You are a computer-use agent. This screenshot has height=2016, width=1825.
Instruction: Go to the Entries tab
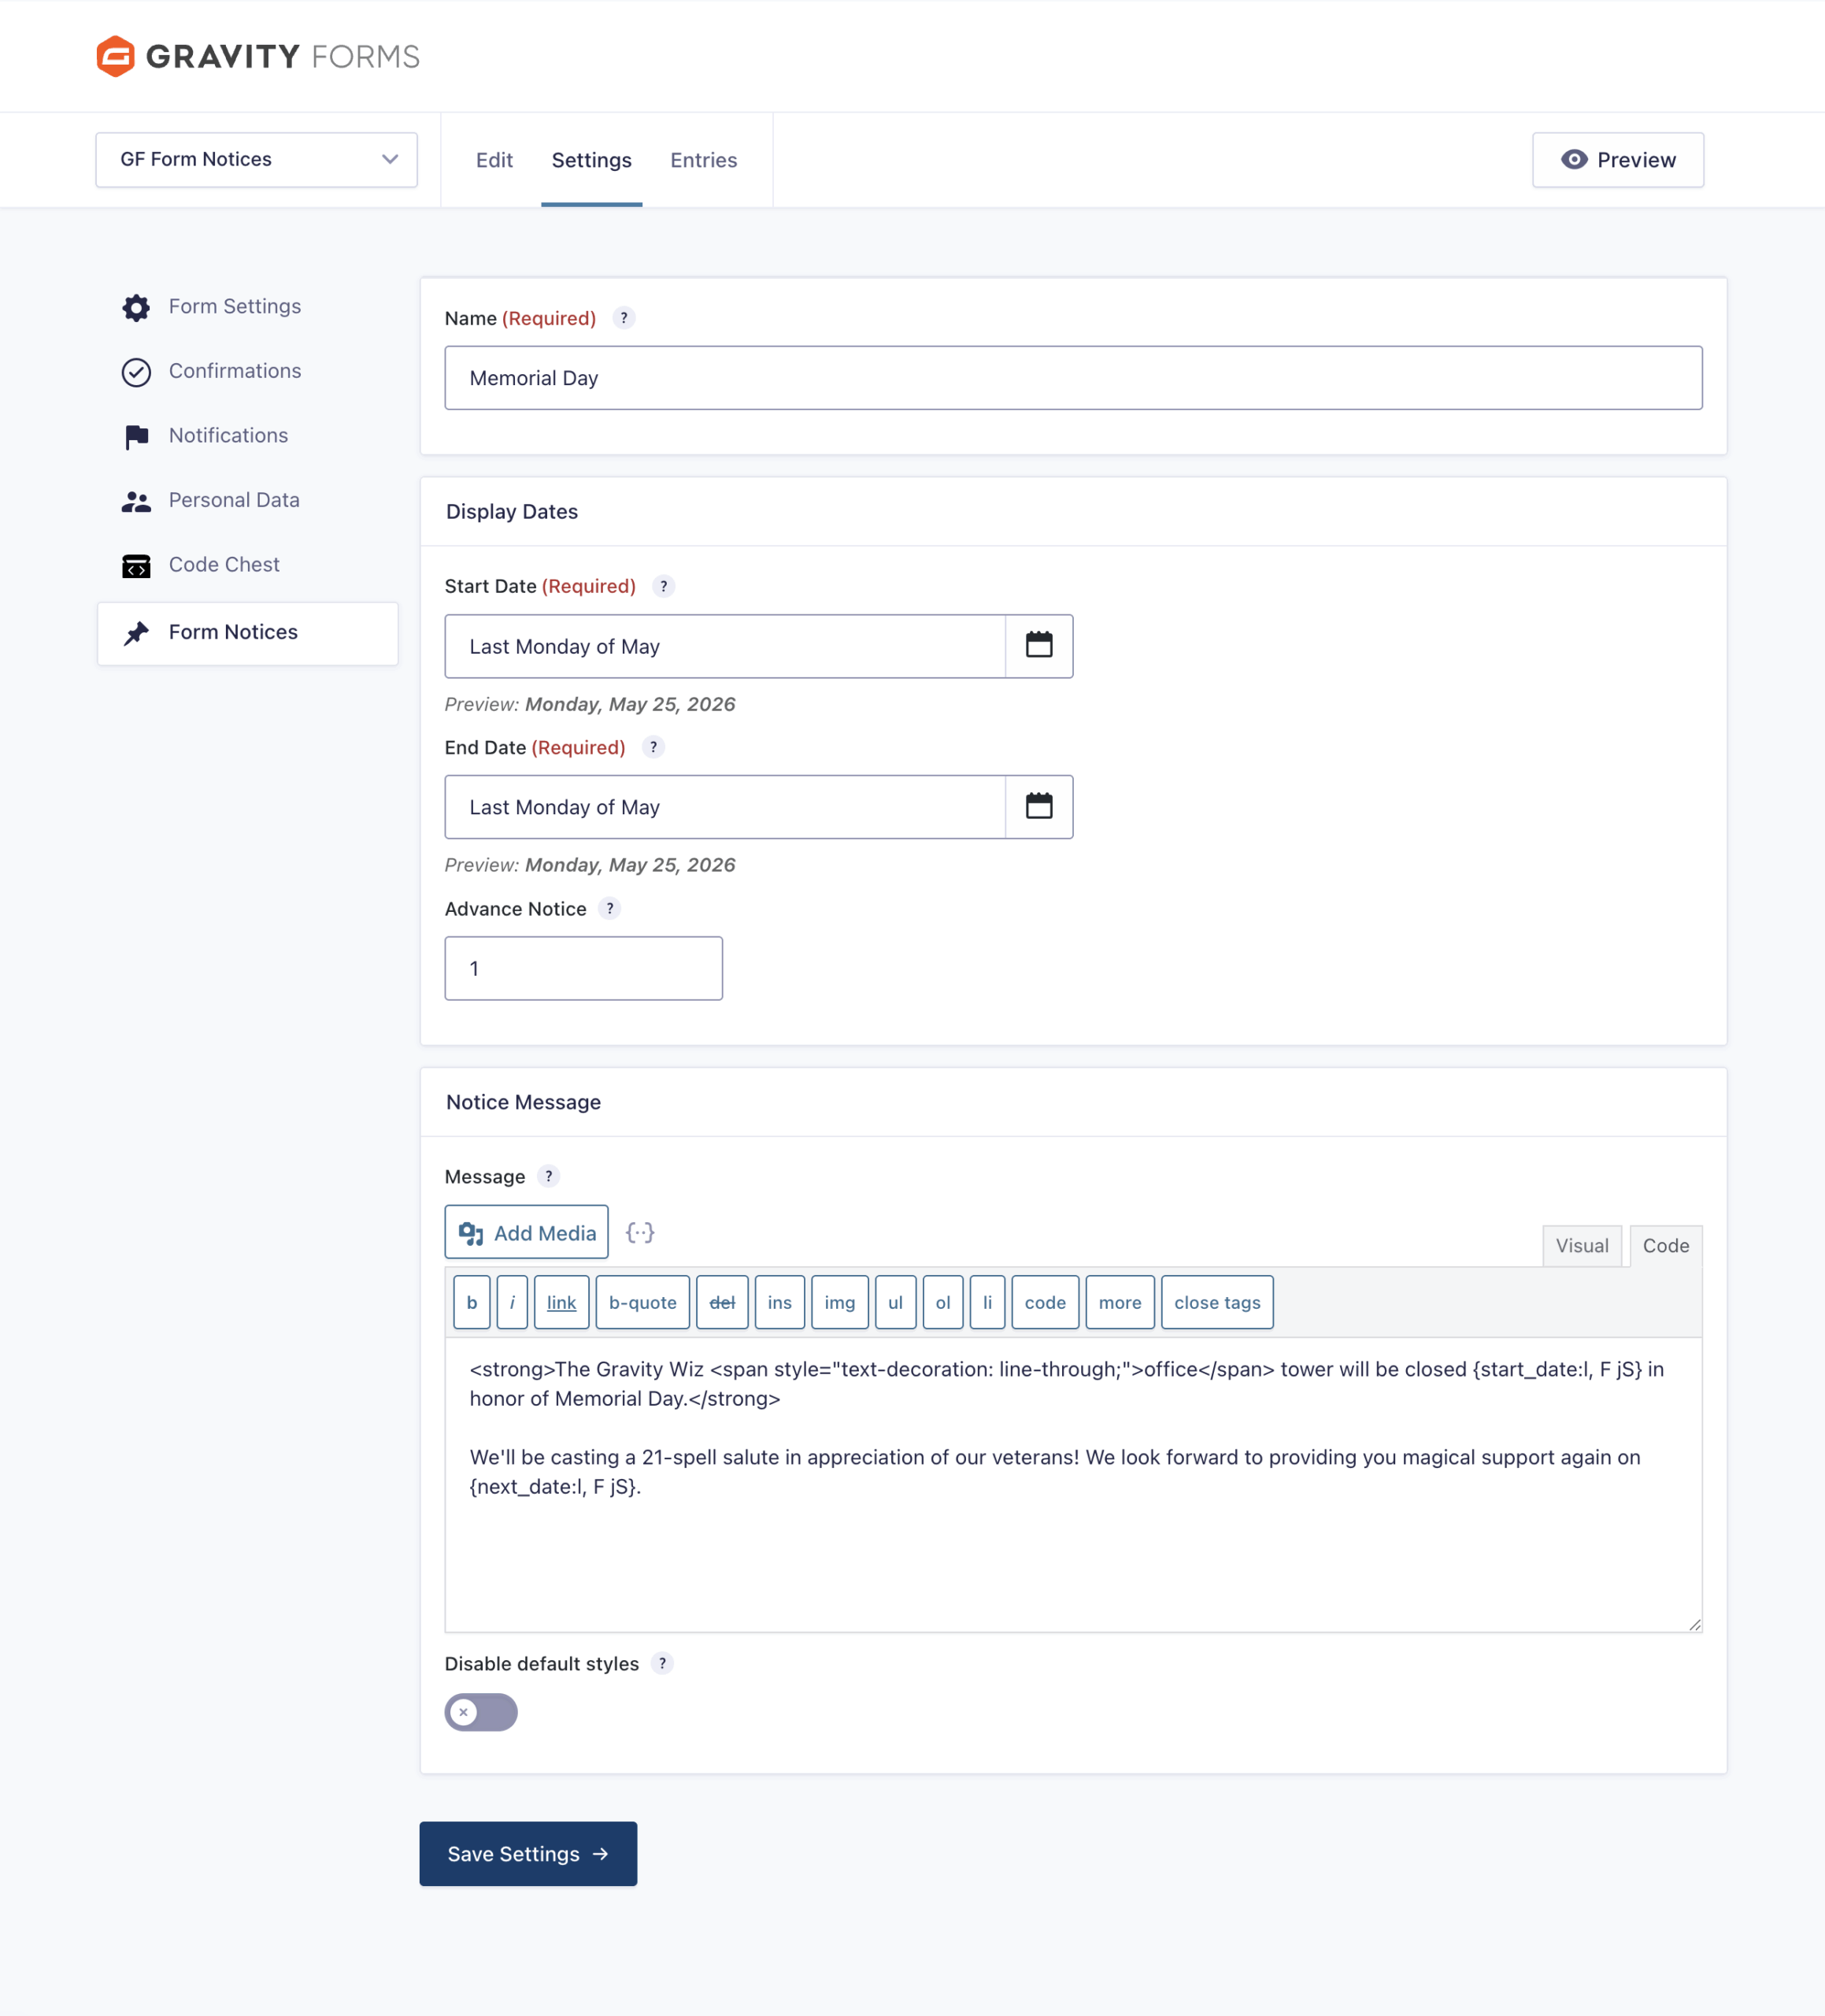(703, 160)
